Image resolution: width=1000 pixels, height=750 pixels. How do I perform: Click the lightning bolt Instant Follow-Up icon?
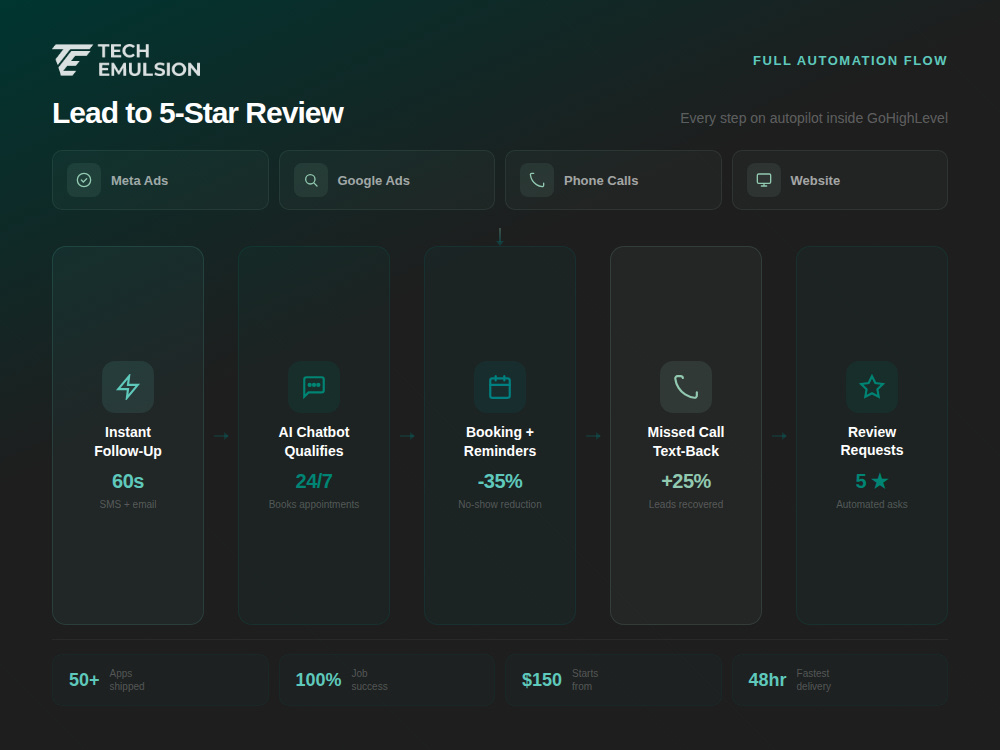click(x=128, y=386)
